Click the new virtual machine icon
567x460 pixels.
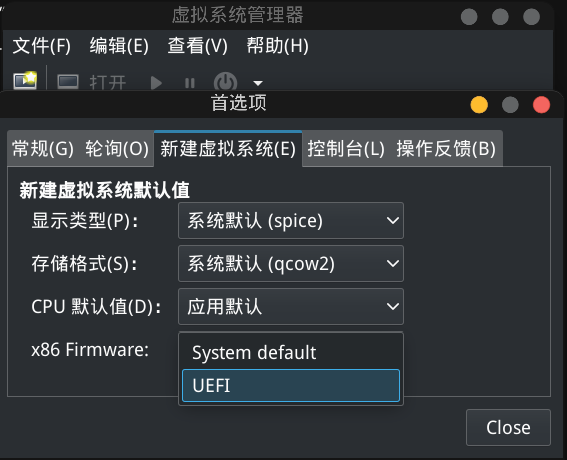coord(25,80)
